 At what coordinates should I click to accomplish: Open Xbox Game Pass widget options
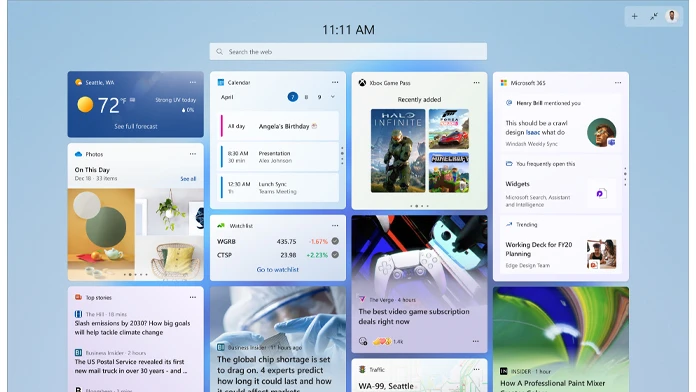tap(476, 83)
